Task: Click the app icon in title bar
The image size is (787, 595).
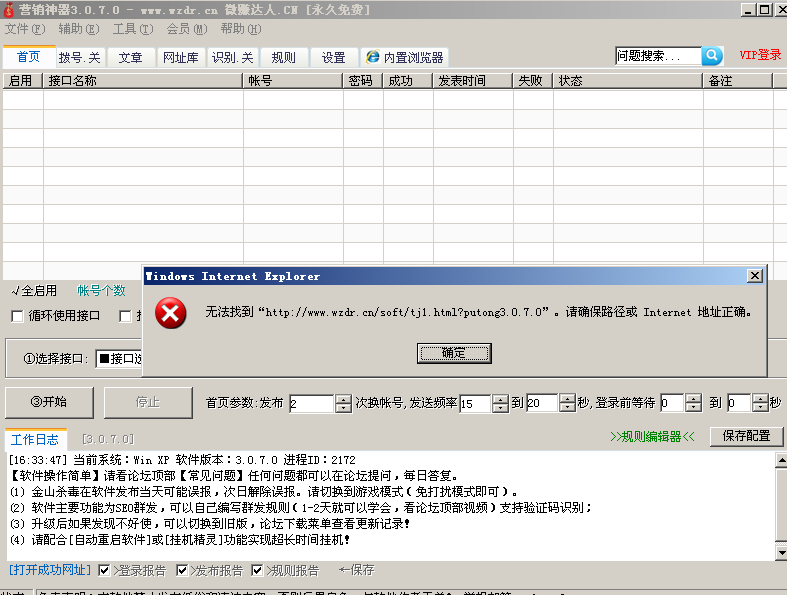Action: click(x=8, y=9)
